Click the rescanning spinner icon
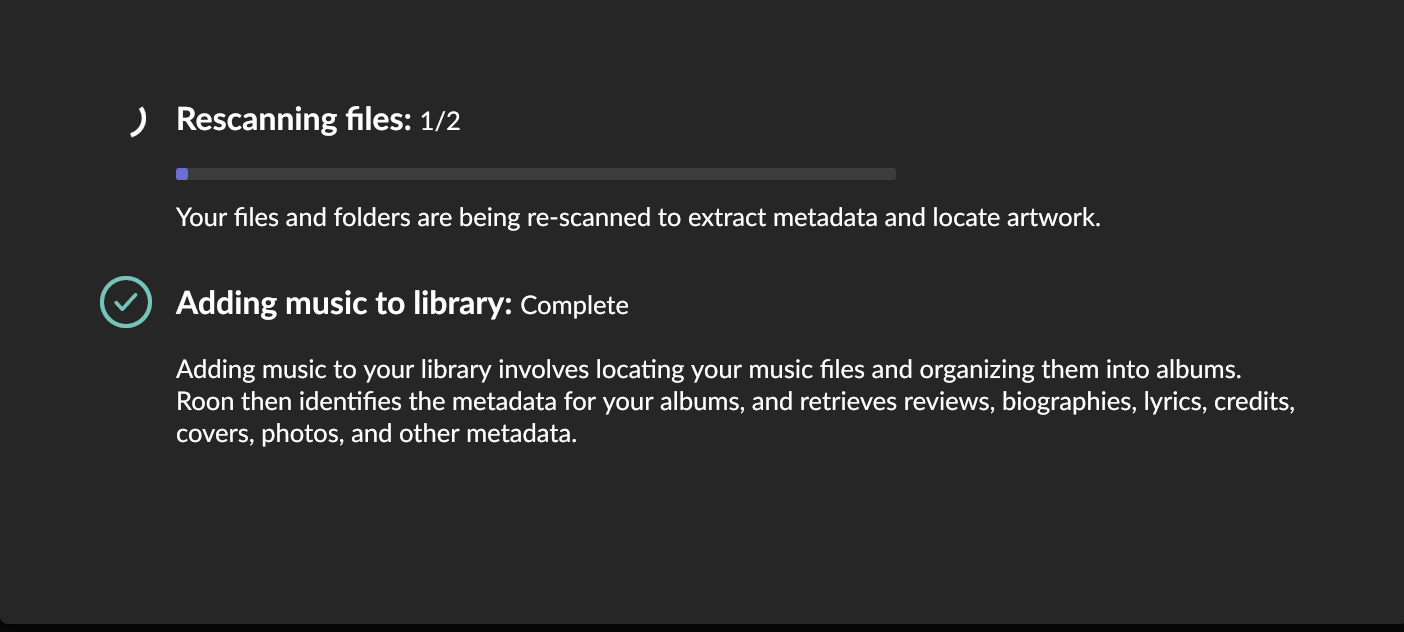 (x=138, y=122)
